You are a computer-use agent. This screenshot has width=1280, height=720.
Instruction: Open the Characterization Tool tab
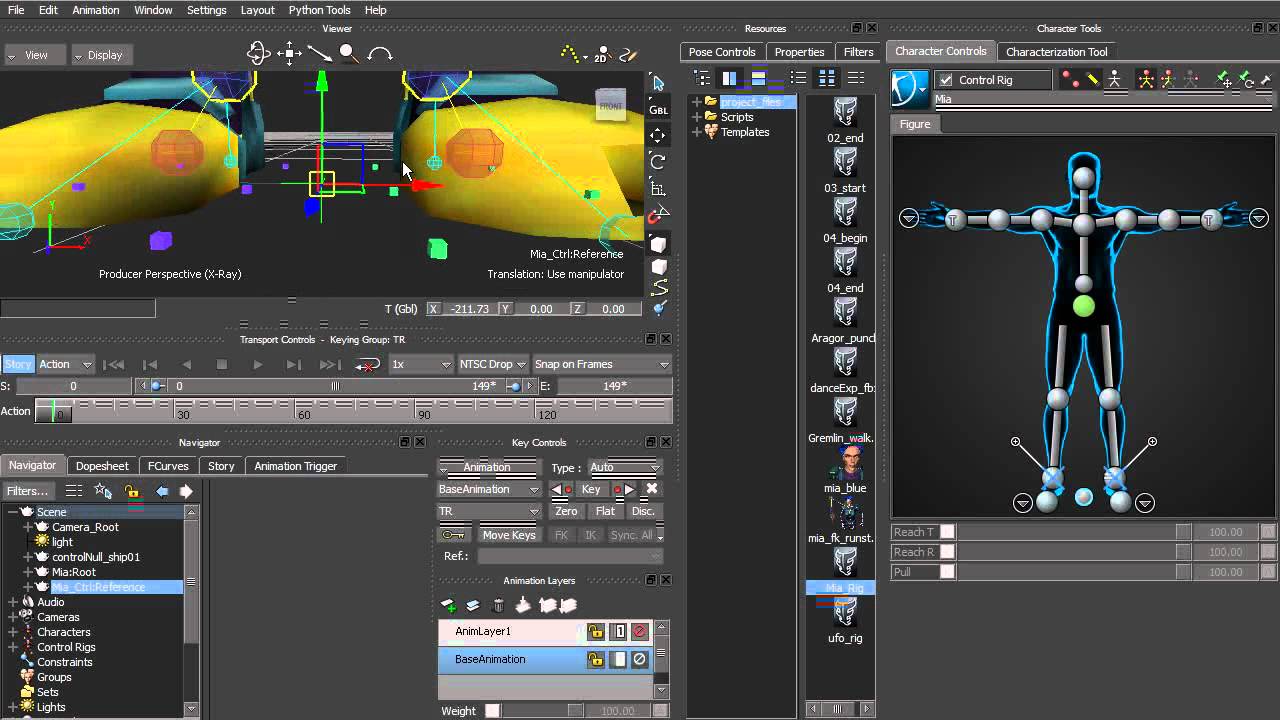(1056, 52)
